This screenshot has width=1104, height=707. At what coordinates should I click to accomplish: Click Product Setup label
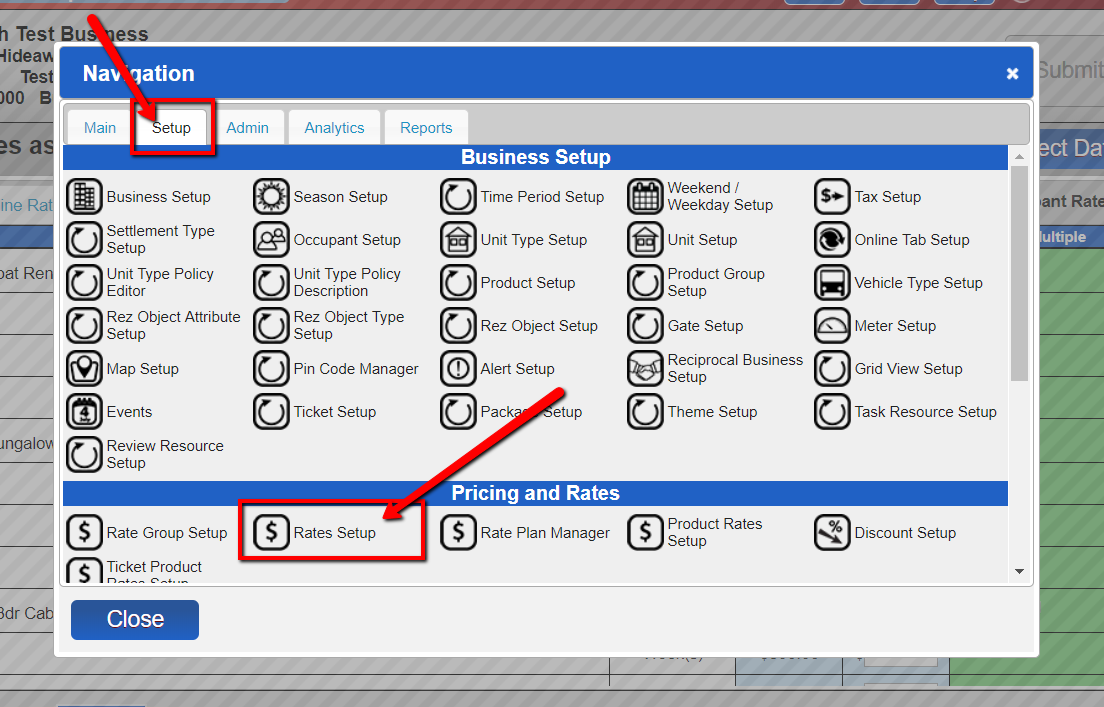528,282
